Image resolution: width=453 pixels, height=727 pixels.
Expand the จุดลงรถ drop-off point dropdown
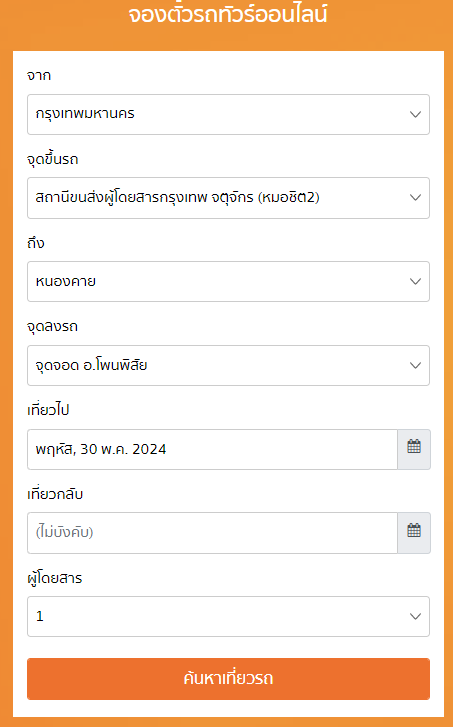point(228,365)
